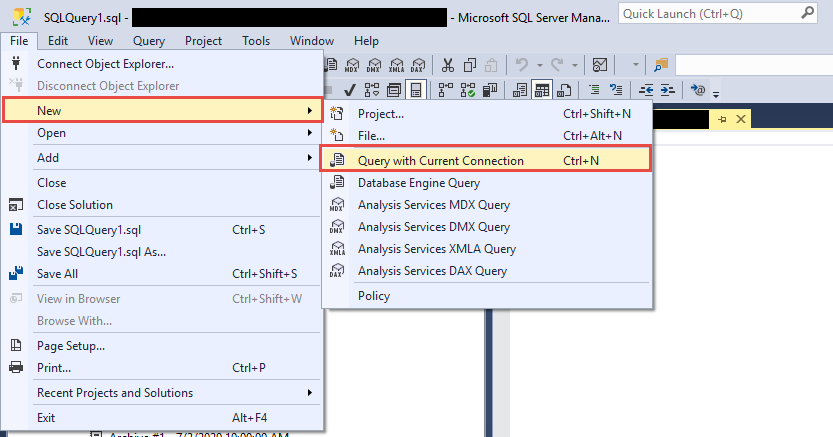Viewport: 833px width, 437px height.
Task: Click Save SQLQuery1.sql As...
Action: tap(101, 251)
